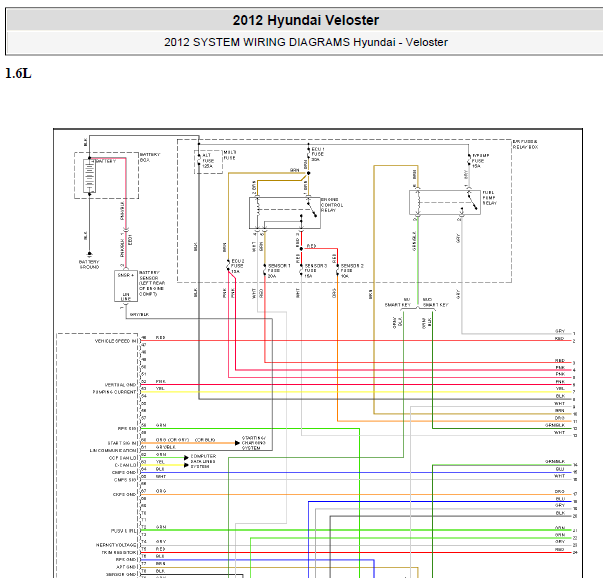Click the 'START SIG IN' pin label
Image resolution: width=603 pixels, height=578 pixels.
(x=122, y=443)
